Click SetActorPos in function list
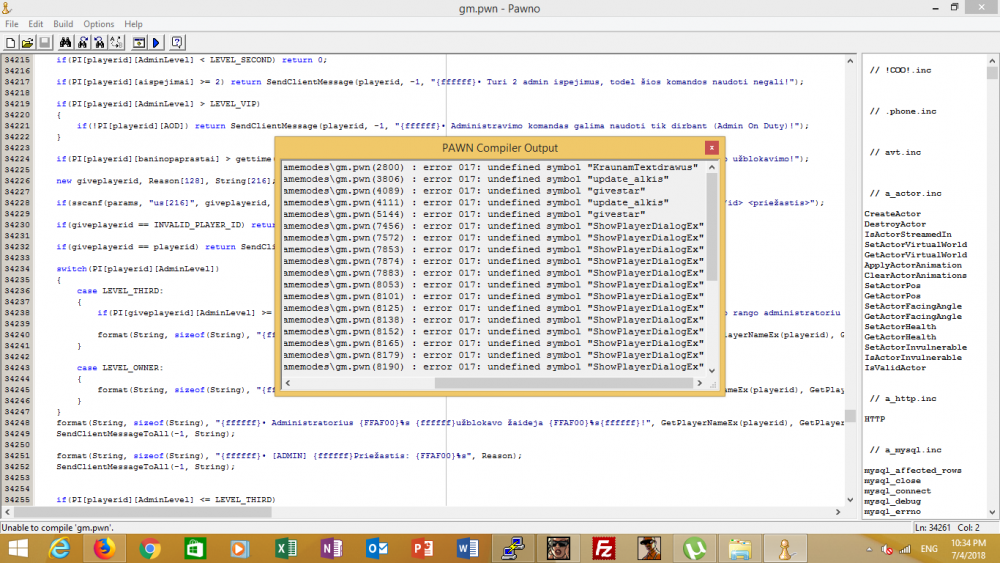 pyautogui.click(x=892, y=286)
